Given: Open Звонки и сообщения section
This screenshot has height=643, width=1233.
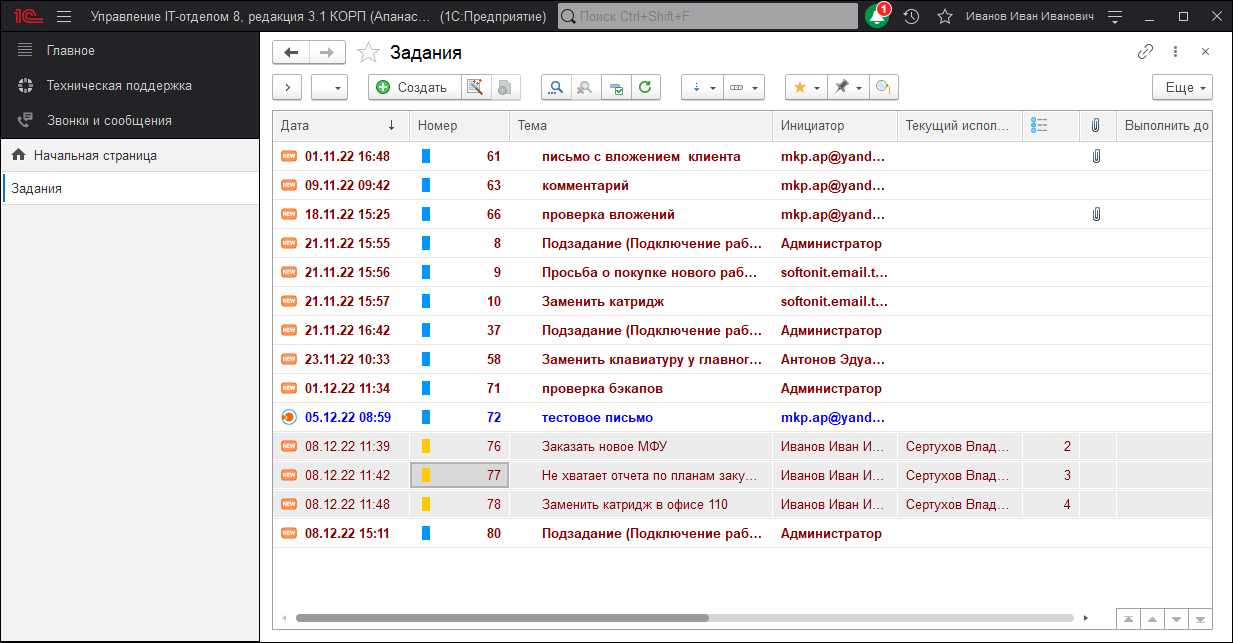Looking at the screenshot, I should point(109,120).
